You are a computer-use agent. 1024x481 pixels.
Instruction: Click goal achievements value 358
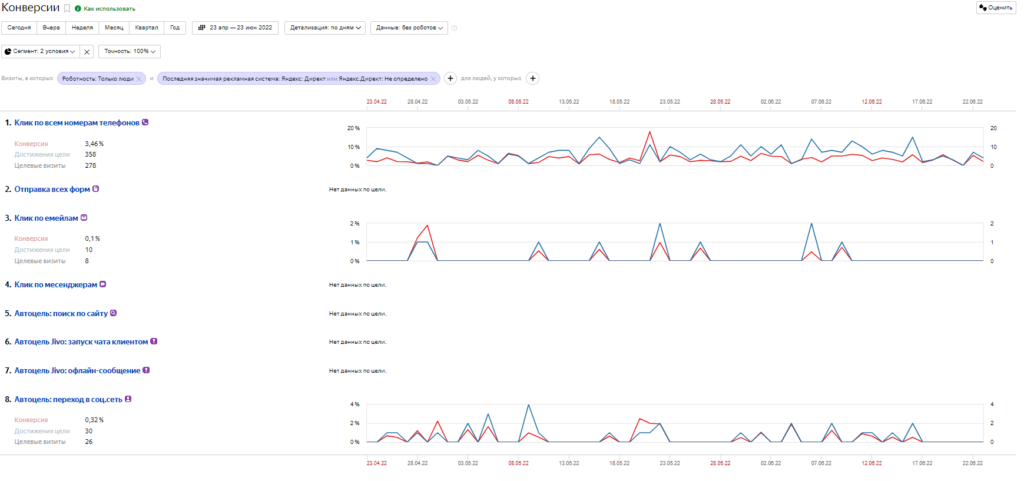pos(91,155)
